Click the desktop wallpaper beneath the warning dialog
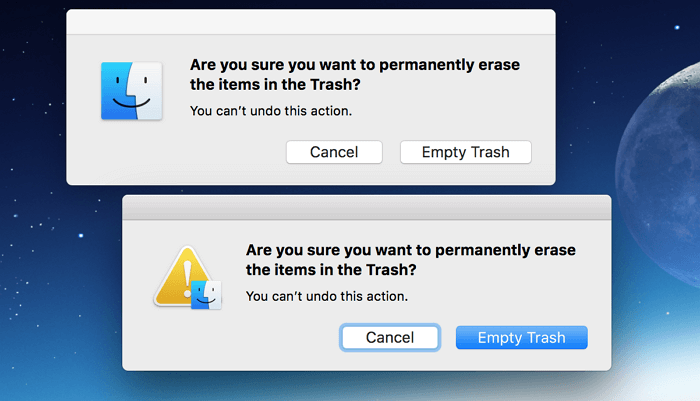Viewport: 700px width, 401px height. click(x=366, y=387)
